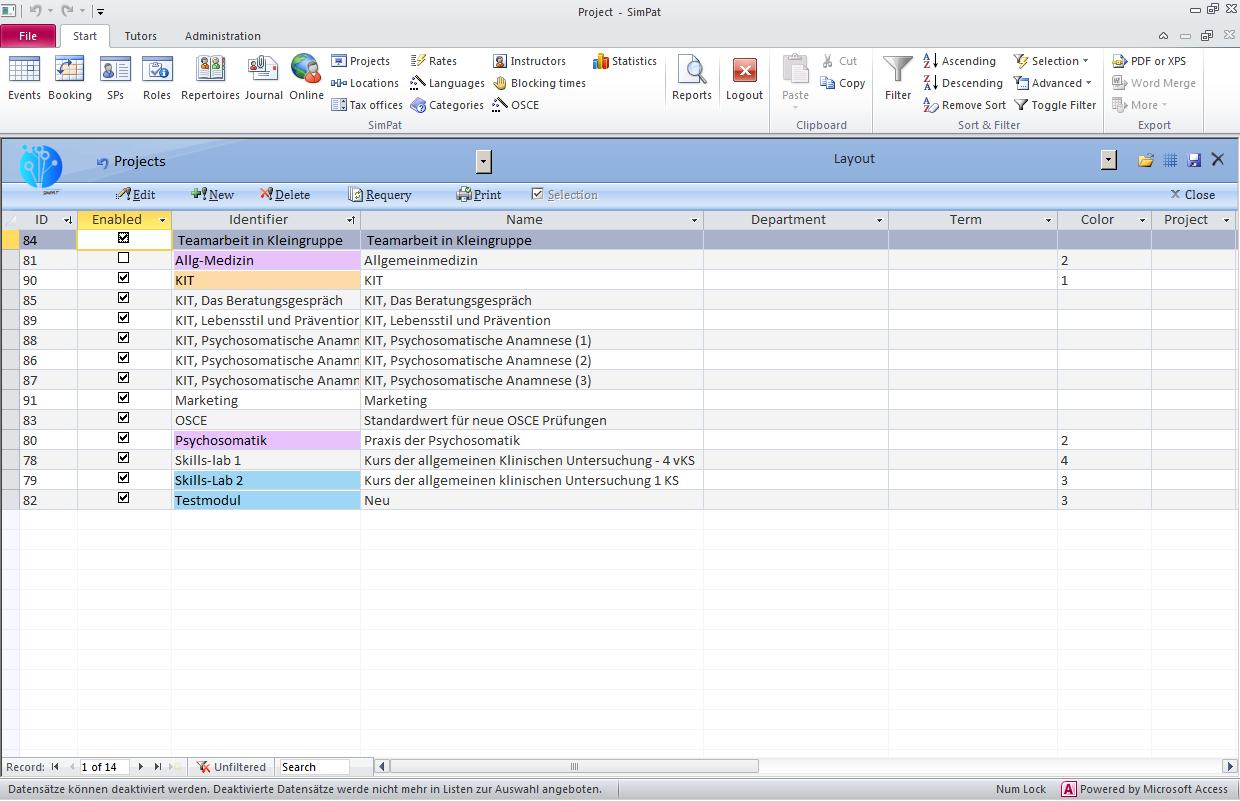Click the Statistics icon
The image size is (1240, 801).
pyautogui.click(x=624, y=61)
